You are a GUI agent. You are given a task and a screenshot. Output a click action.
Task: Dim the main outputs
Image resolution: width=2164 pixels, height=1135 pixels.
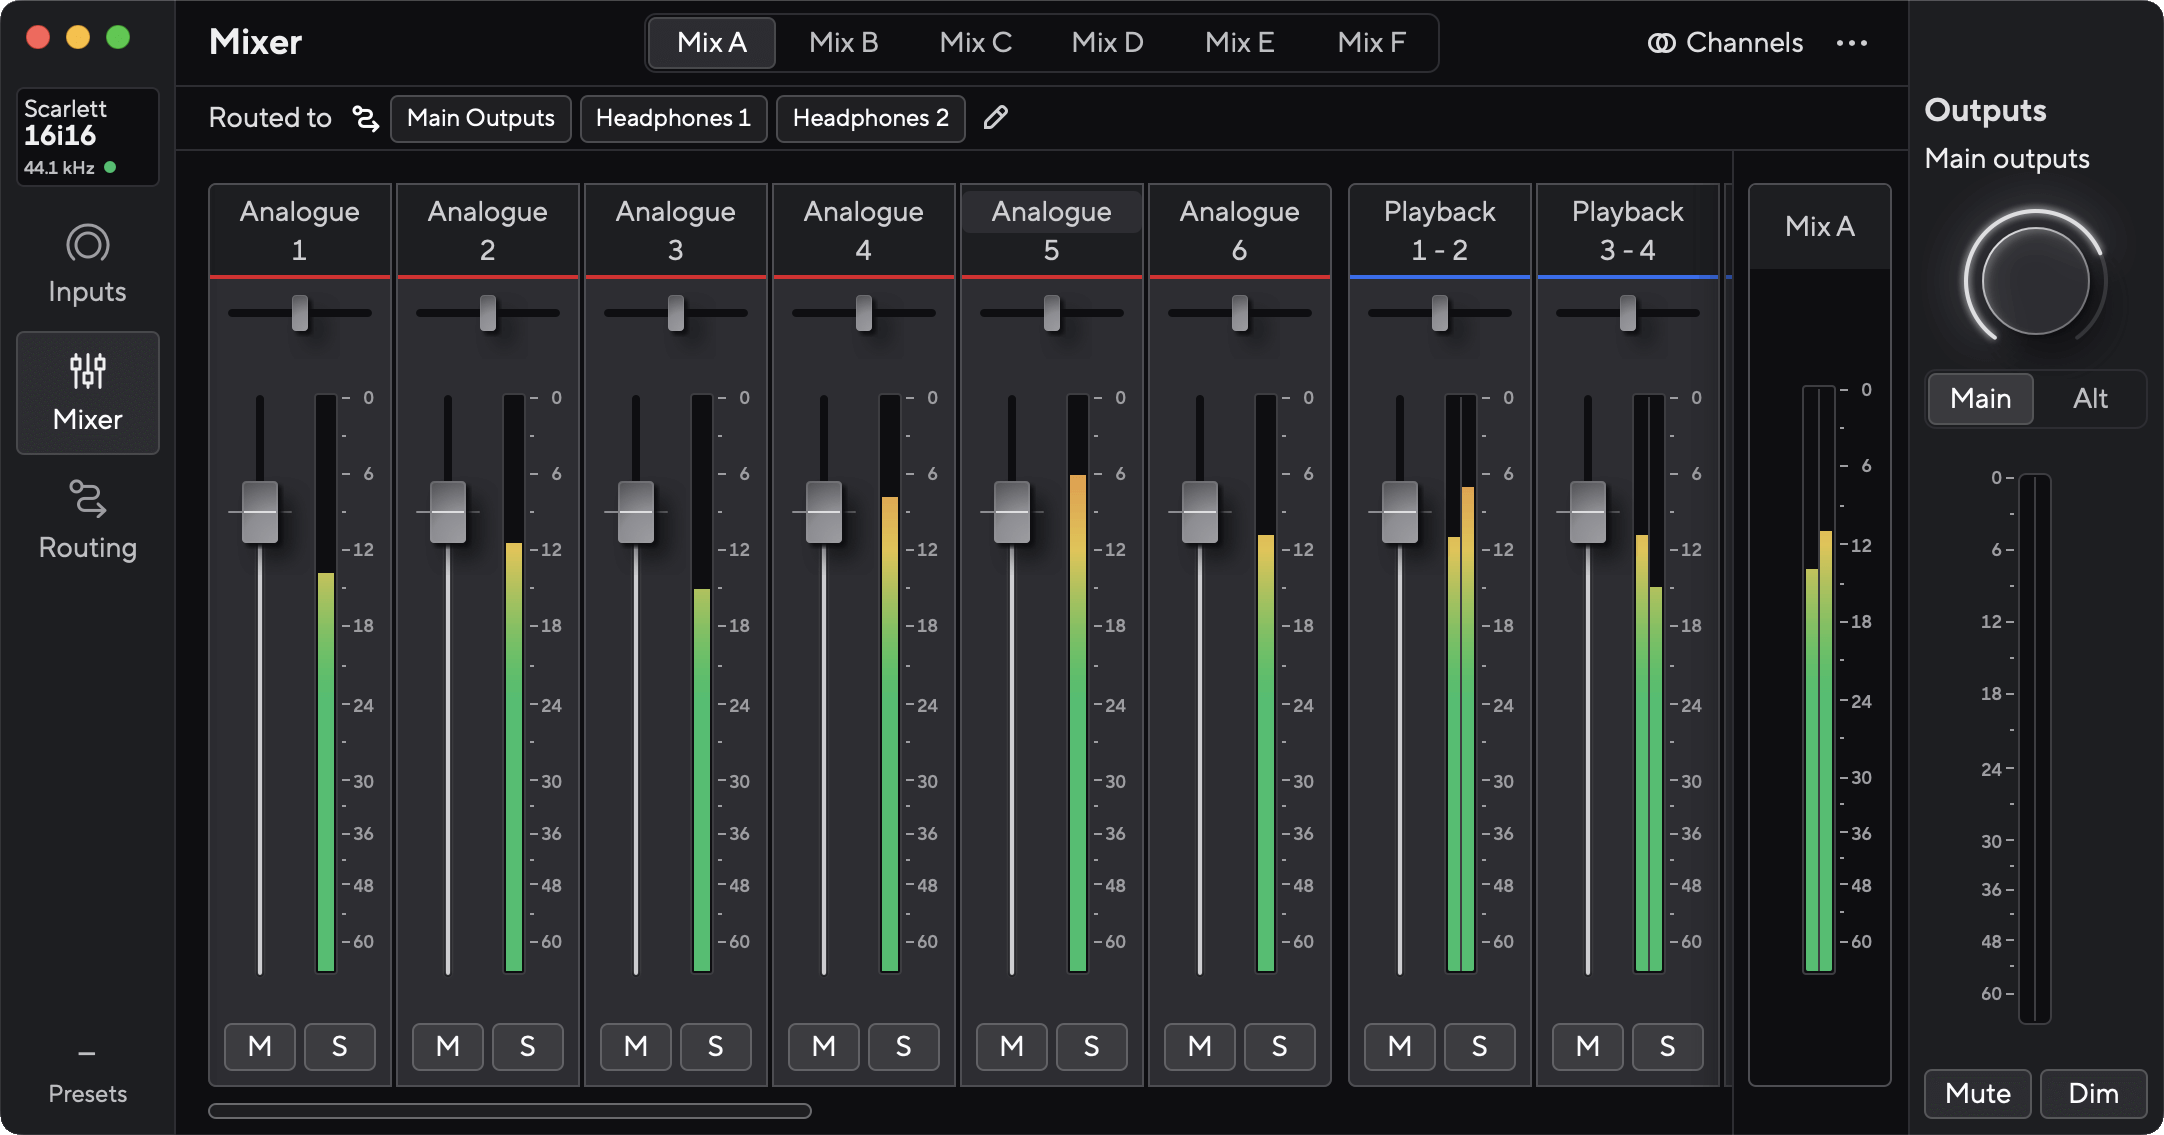[2093, 1094]
